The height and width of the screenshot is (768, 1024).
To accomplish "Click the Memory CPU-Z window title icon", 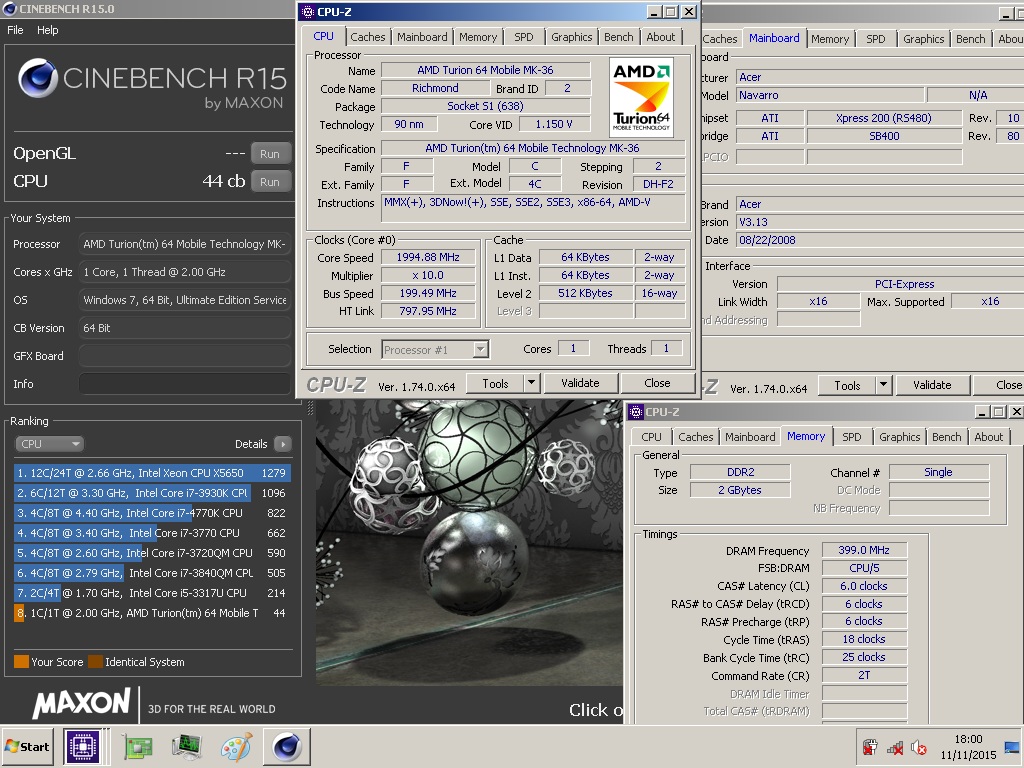I will click(x=637, y=412).
